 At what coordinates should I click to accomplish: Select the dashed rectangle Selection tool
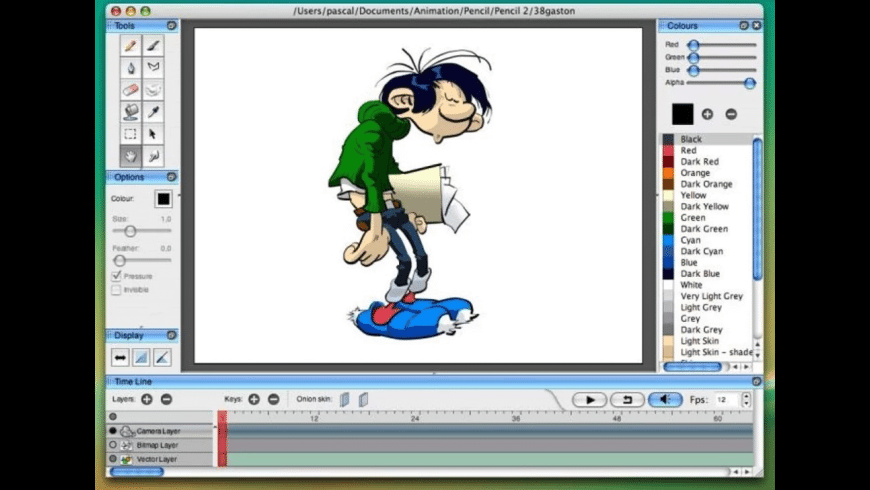click(x=130, y=134)
